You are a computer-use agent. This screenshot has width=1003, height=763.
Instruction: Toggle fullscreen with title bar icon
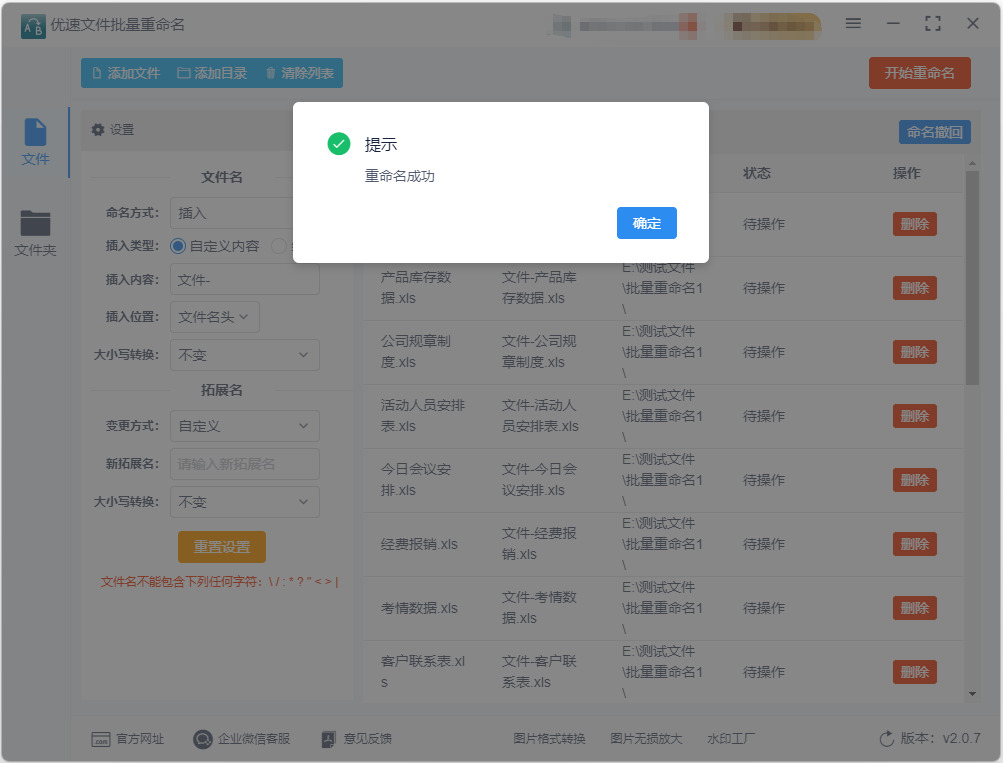click(933, 24)
